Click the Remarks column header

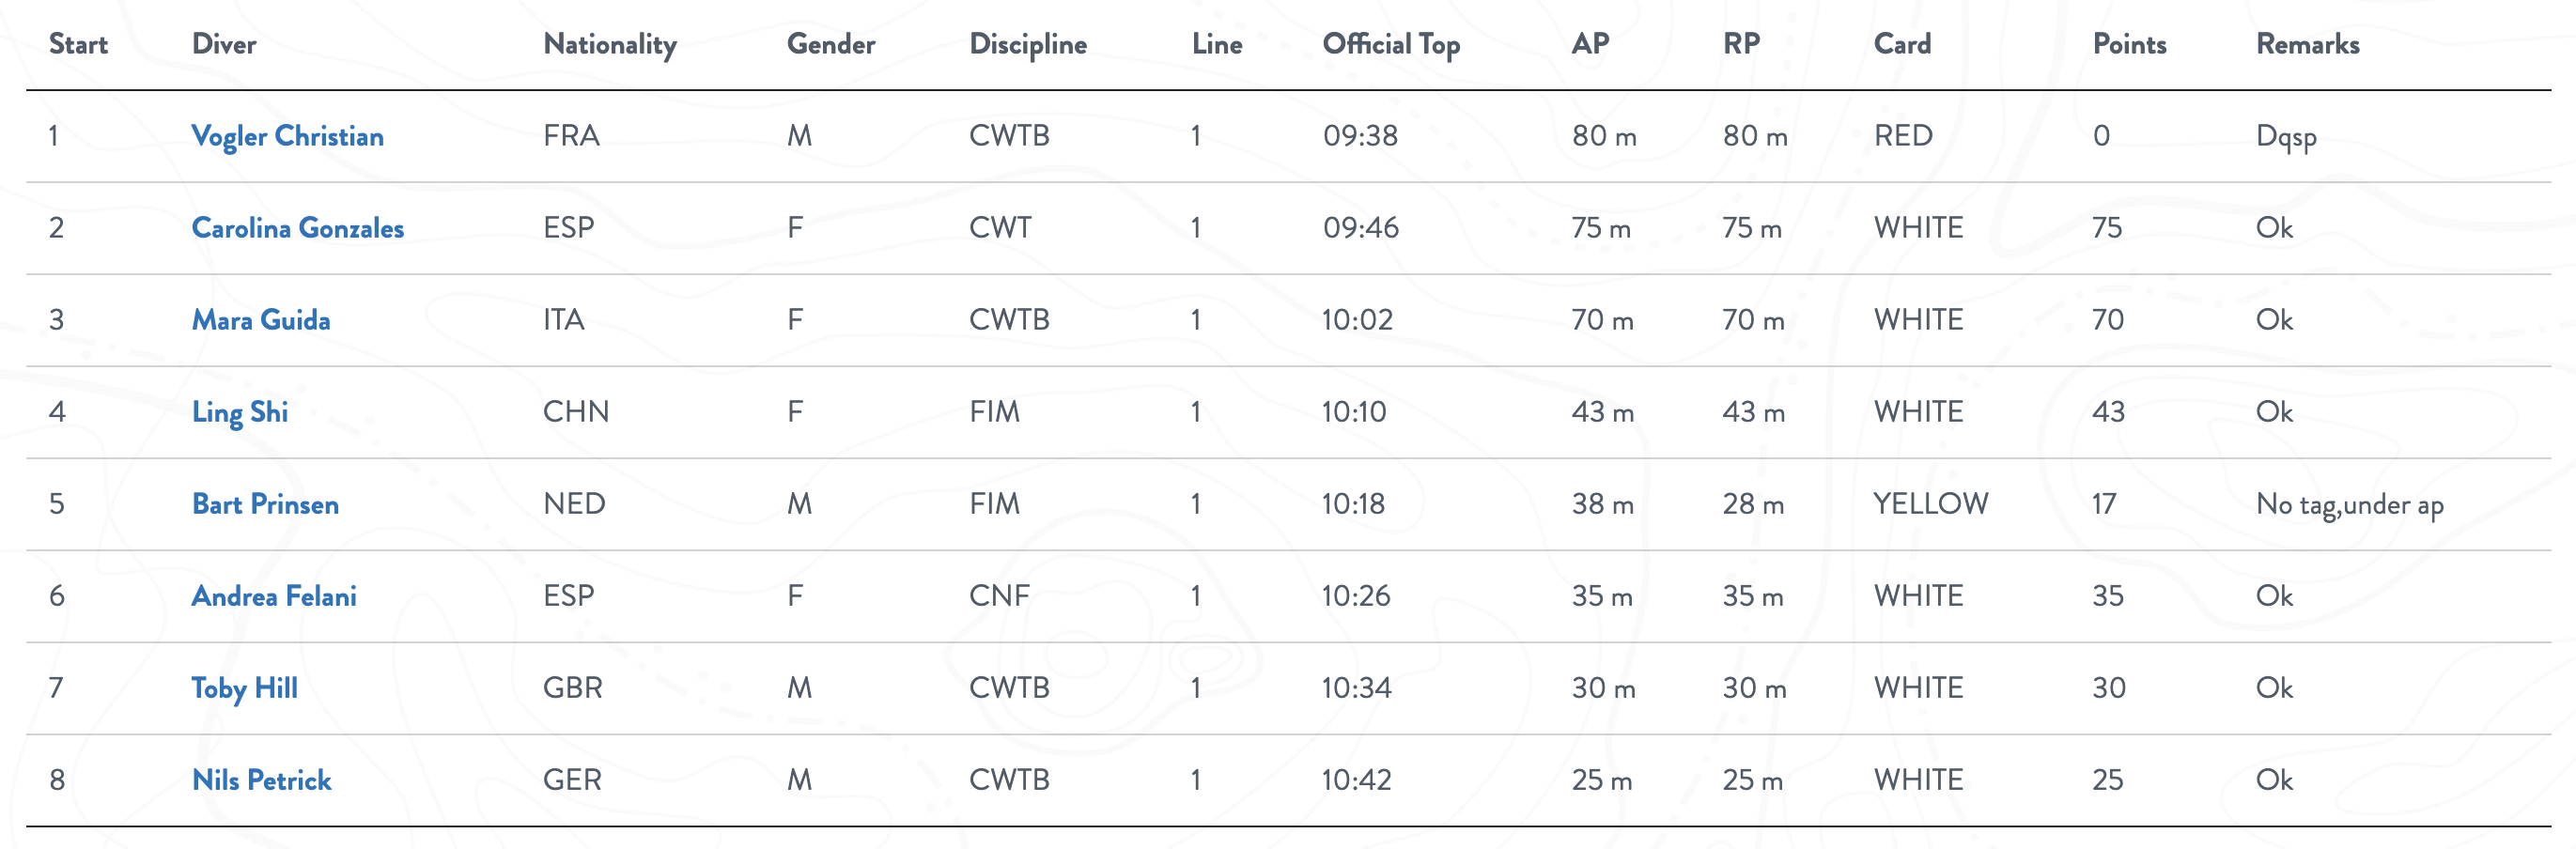2307,44
